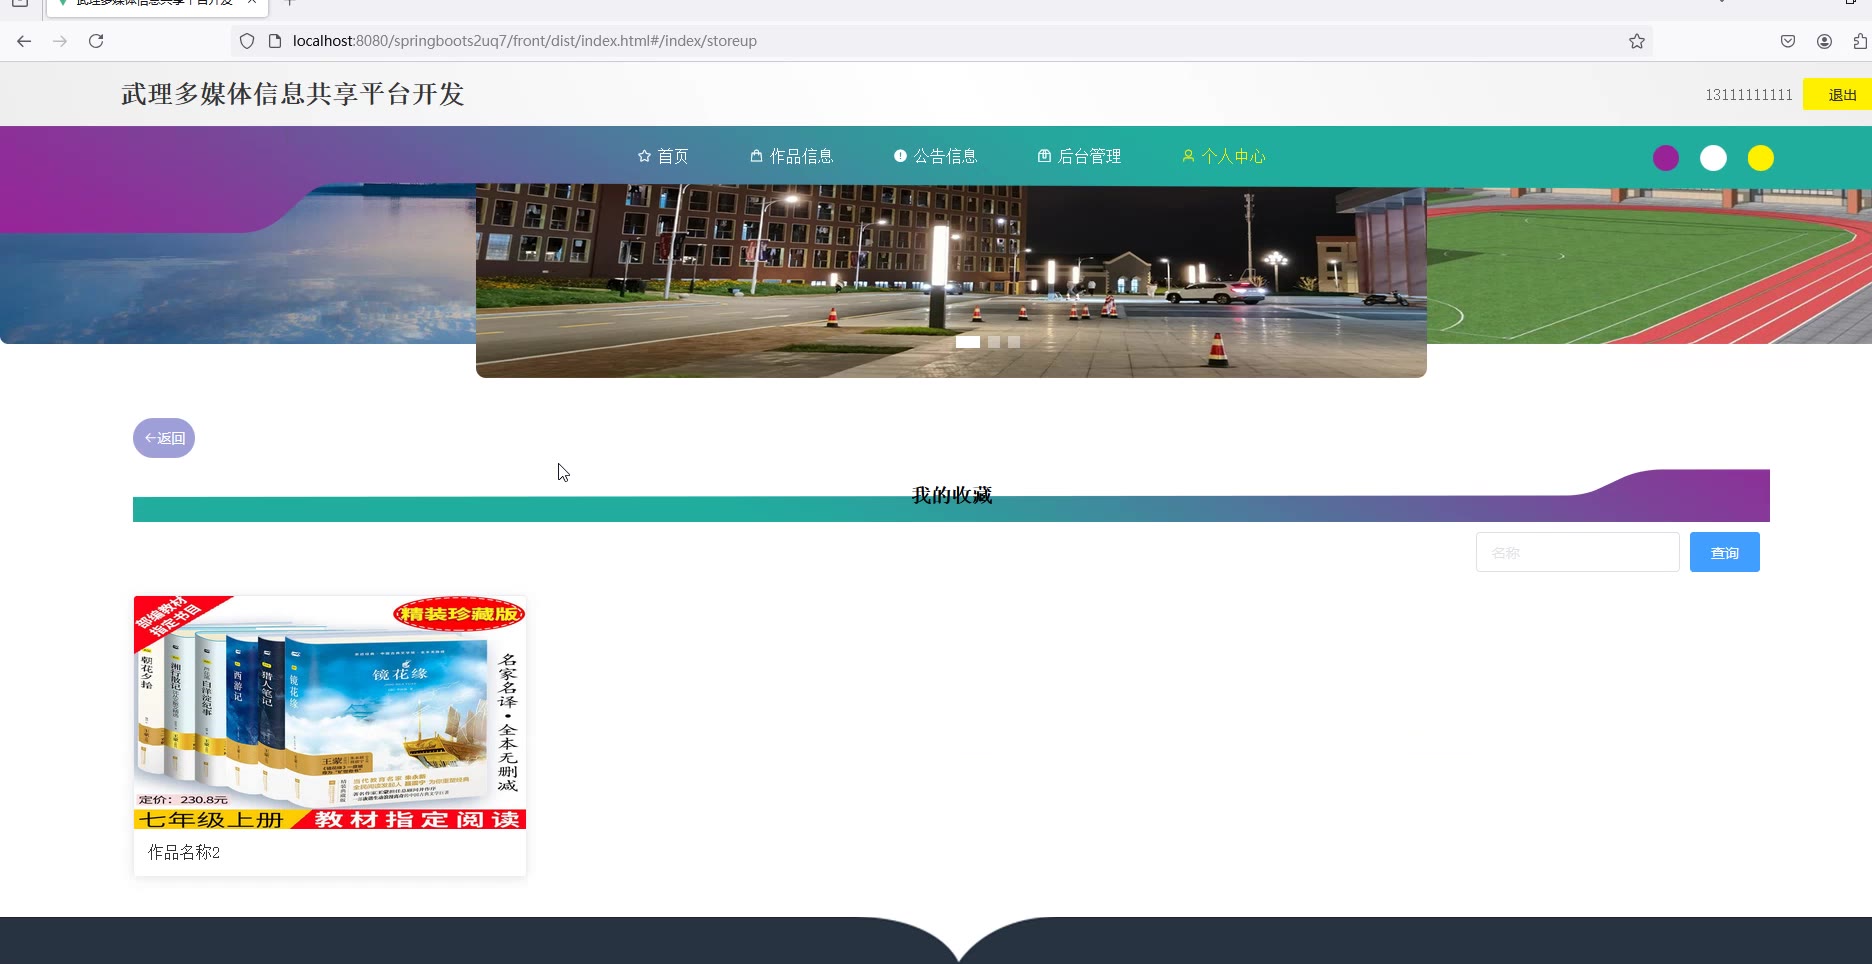
Task: Click the 我的收藏 heading
Action: 952,495
